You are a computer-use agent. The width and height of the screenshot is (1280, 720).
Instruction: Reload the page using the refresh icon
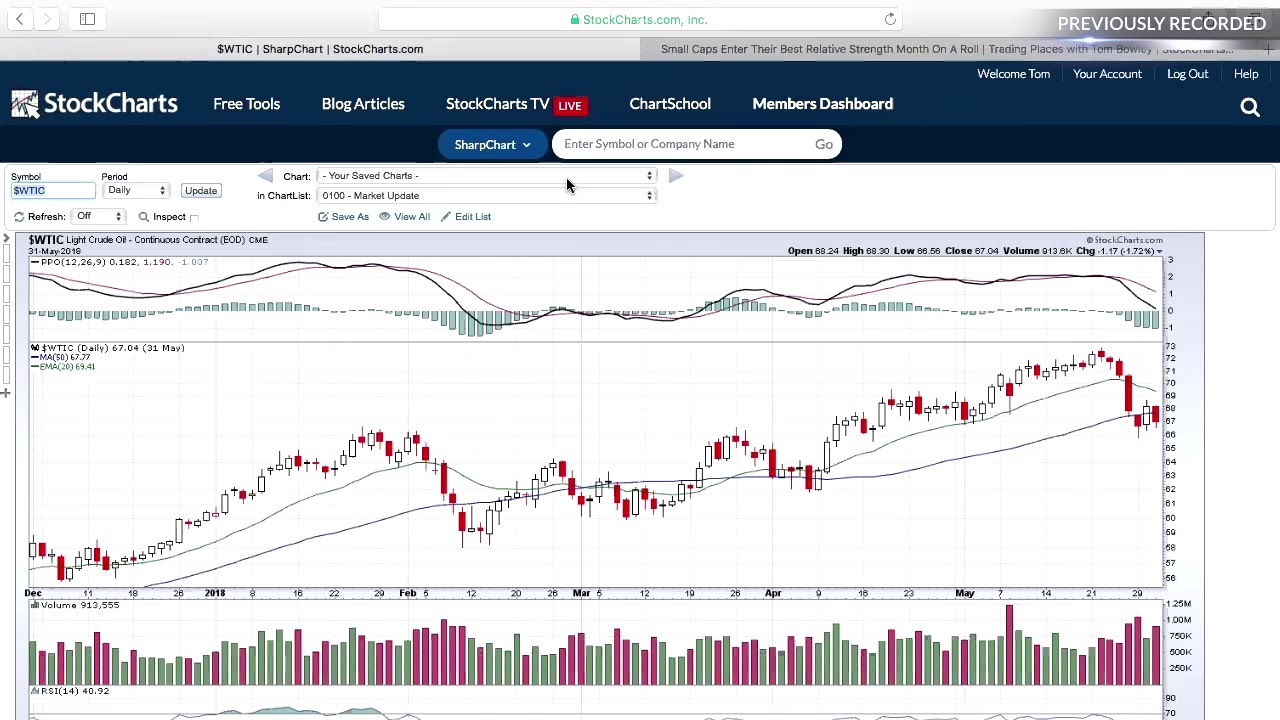click(890, 19)
